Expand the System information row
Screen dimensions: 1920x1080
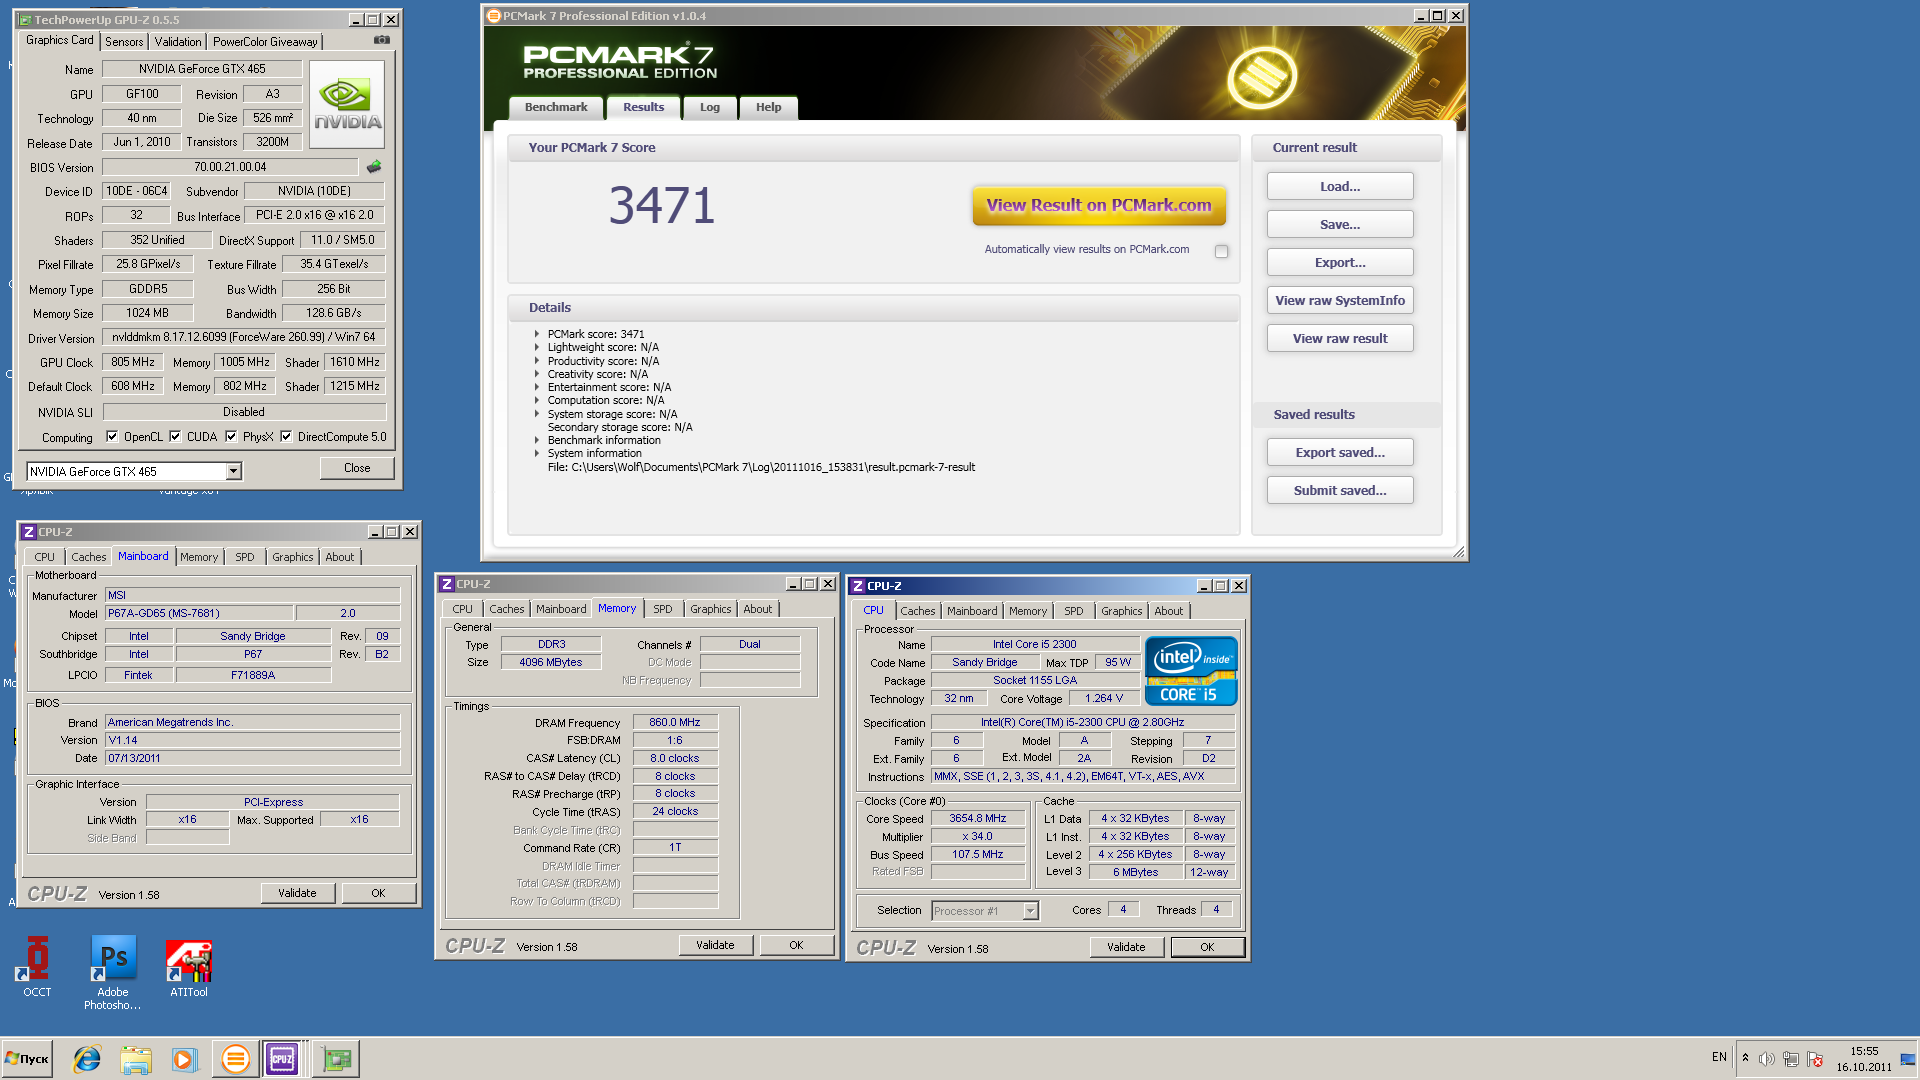tap(537, 453)
